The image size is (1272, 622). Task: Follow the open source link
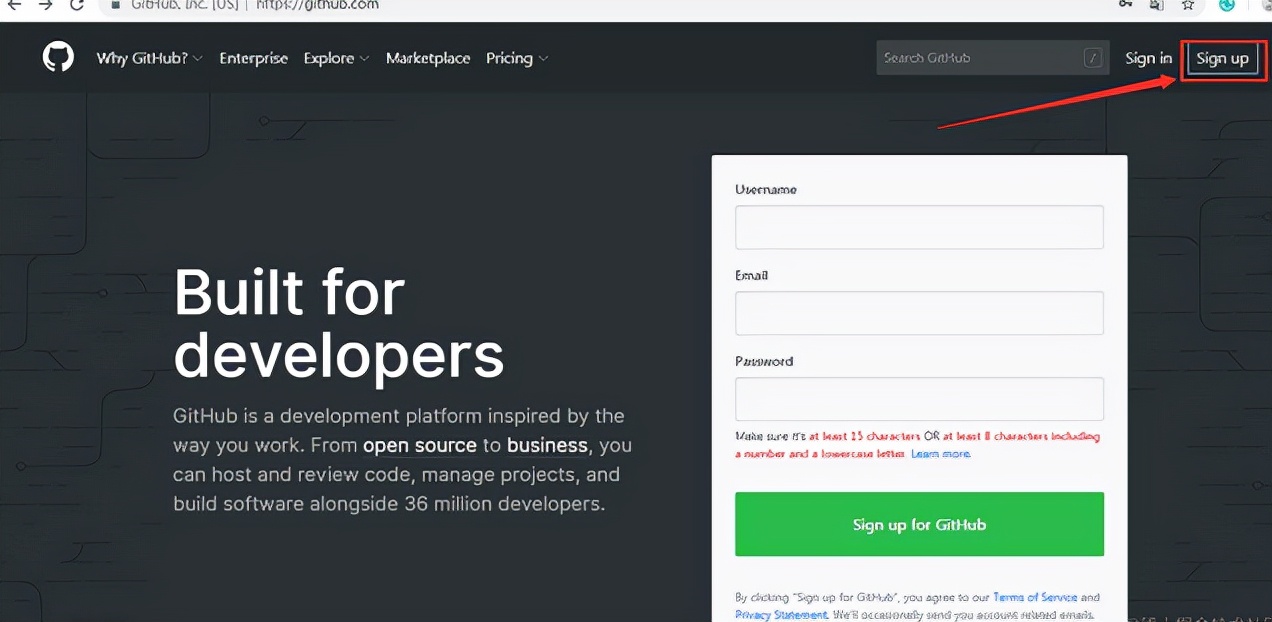coord(420,445)
